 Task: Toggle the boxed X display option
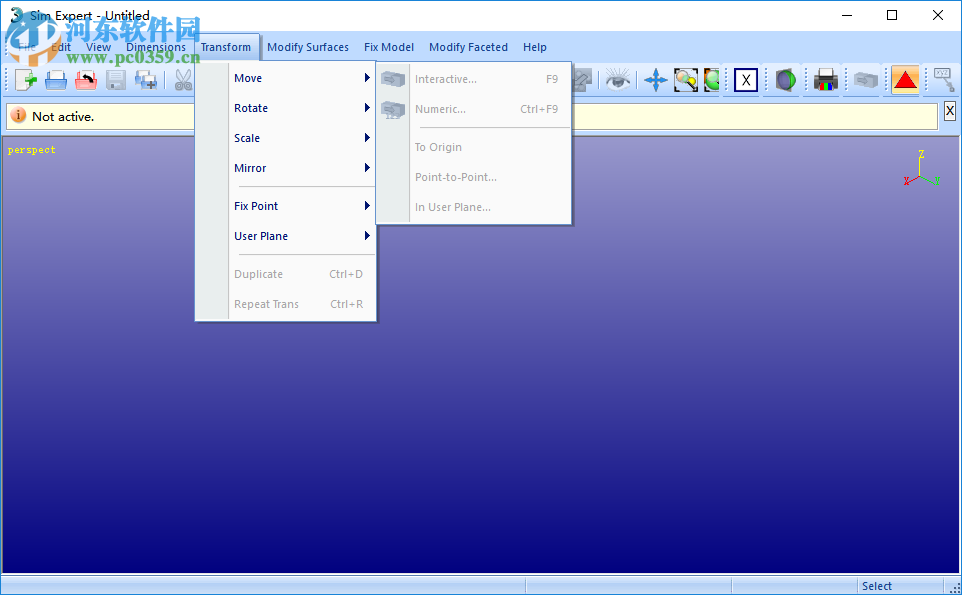(x=744, y=80)
